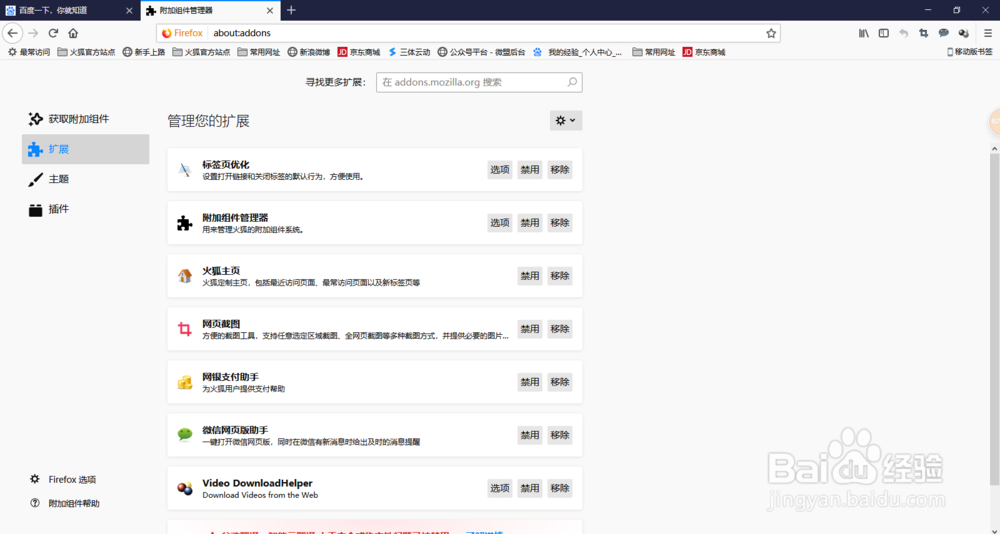
Task: Remove the Video DownloadHelper extension
Action: (x=560, y=489)
